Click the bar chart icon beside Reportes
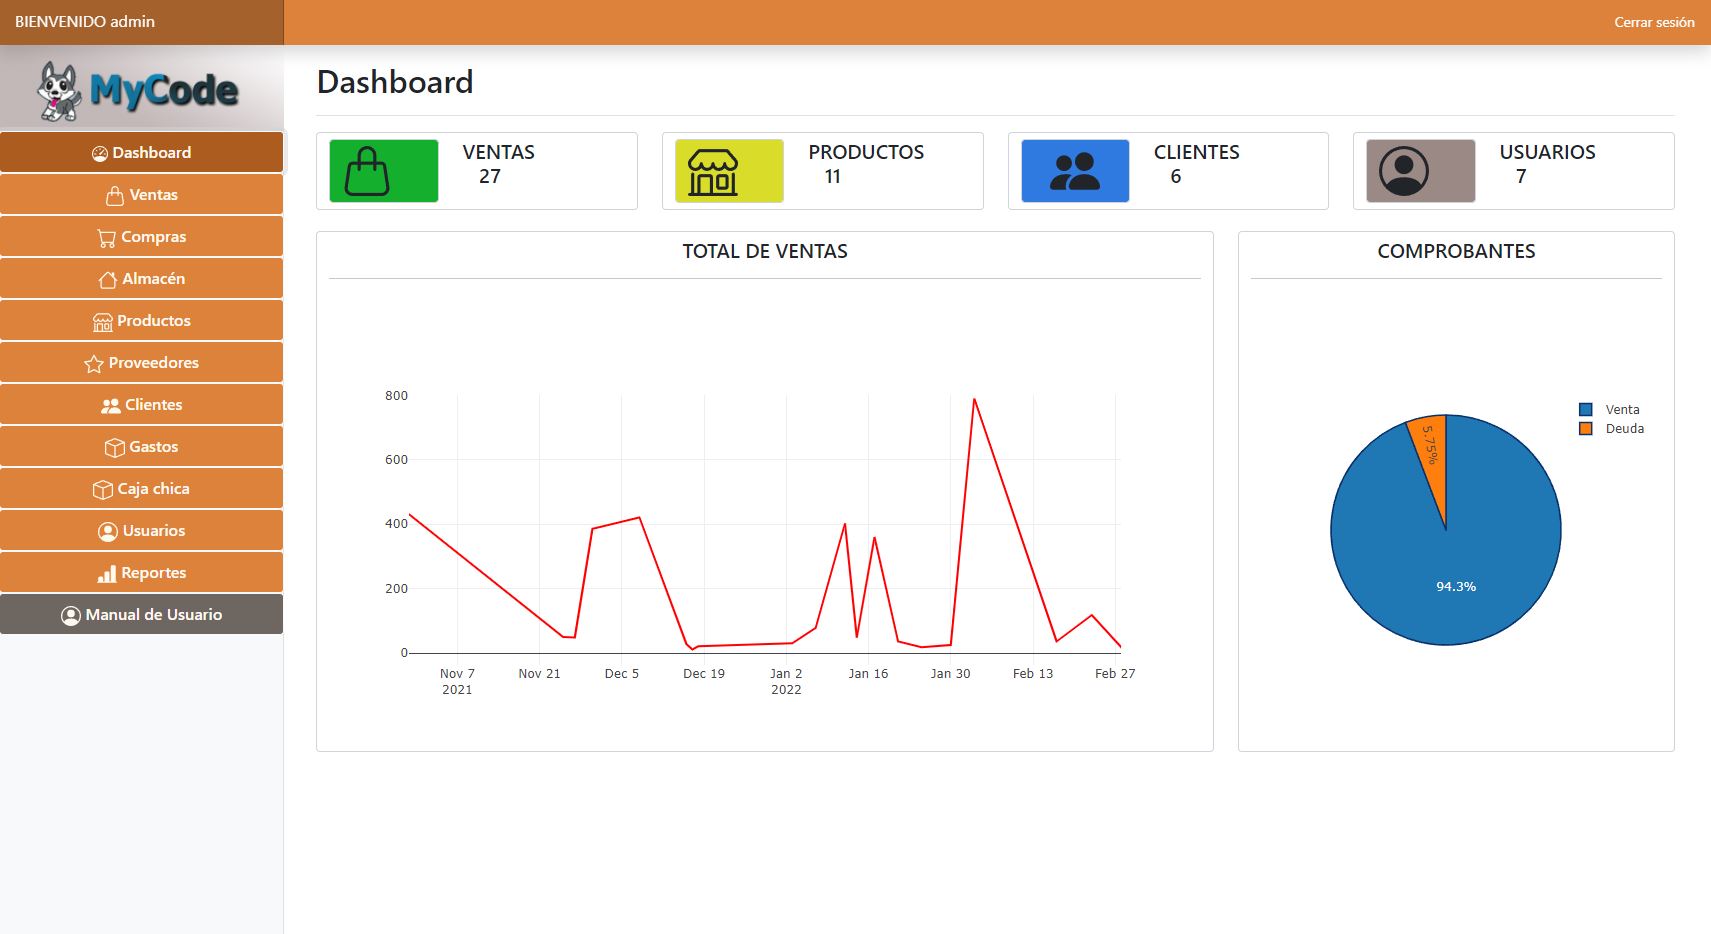1711x934 pixels. (x=106, y=574)
